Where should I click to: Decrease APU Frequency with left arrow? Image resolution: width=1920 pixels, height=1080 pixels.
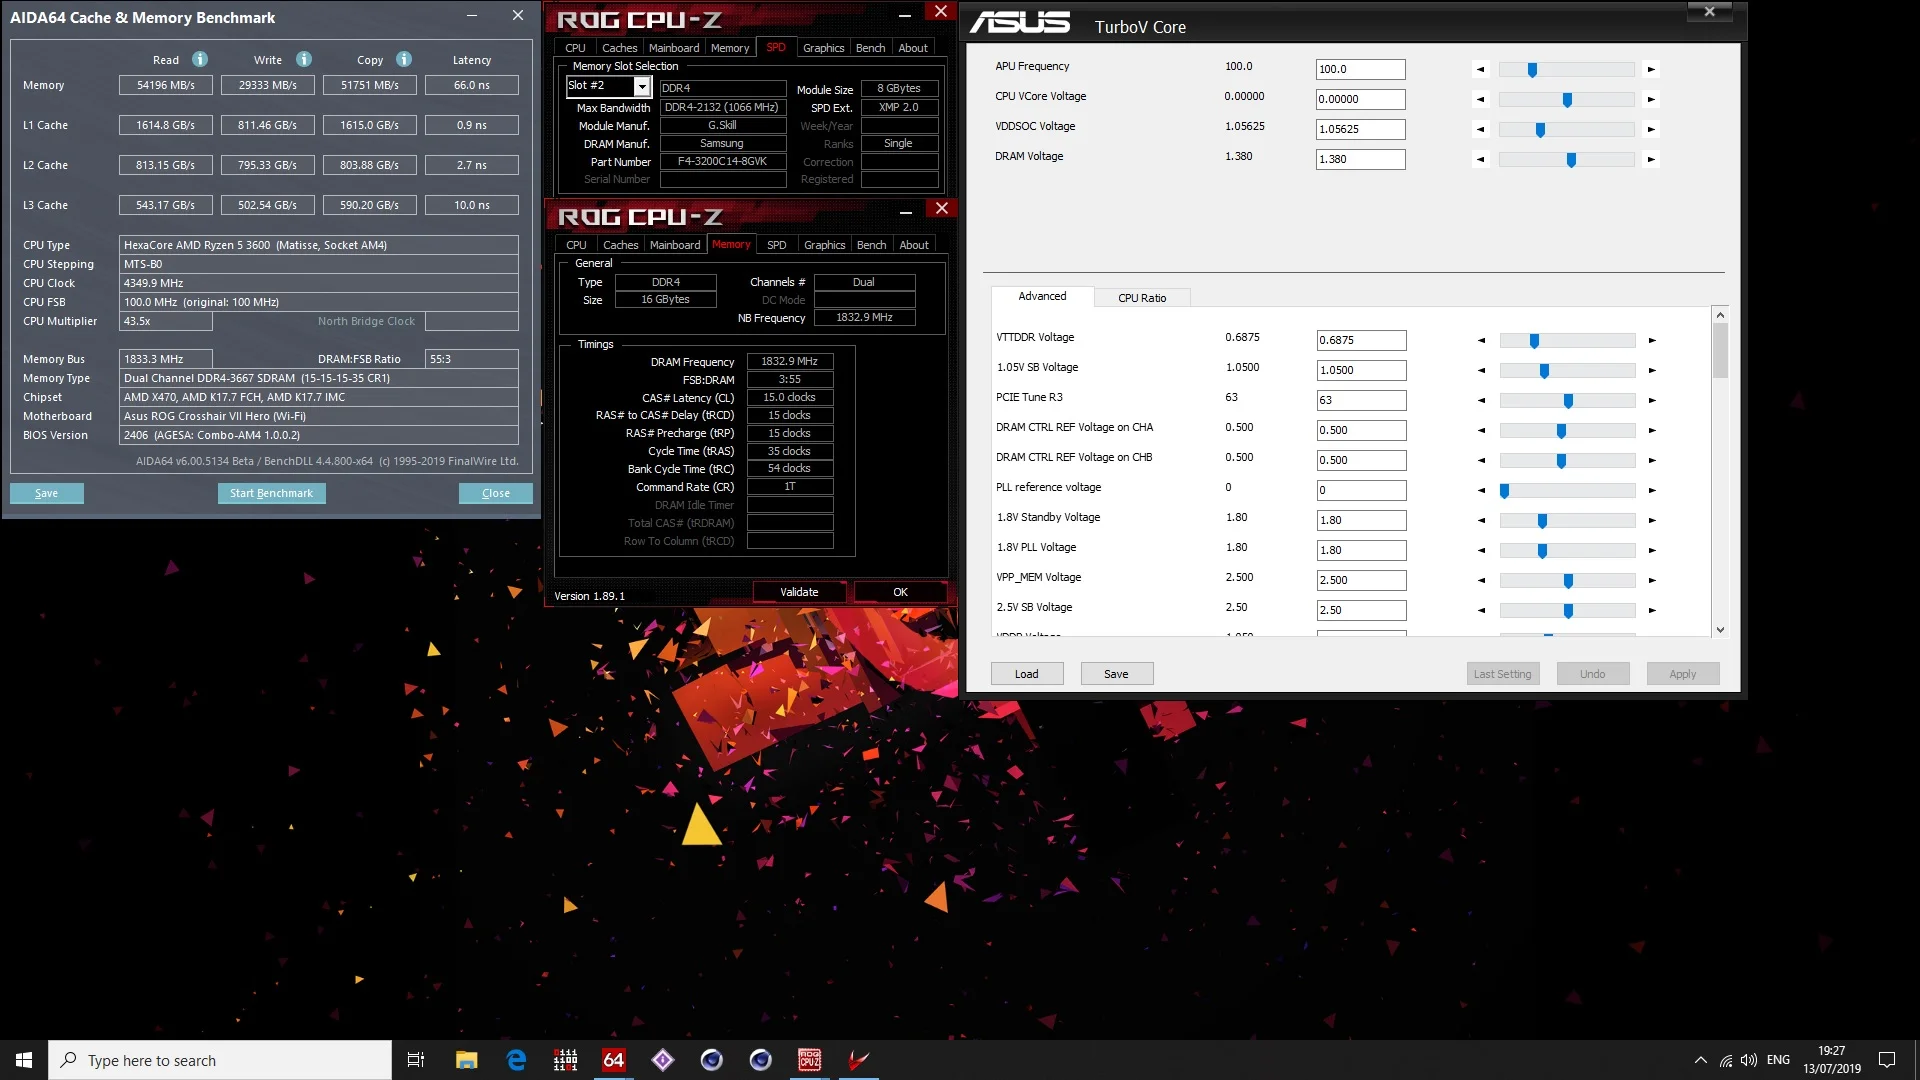(x=1481, y=69)
